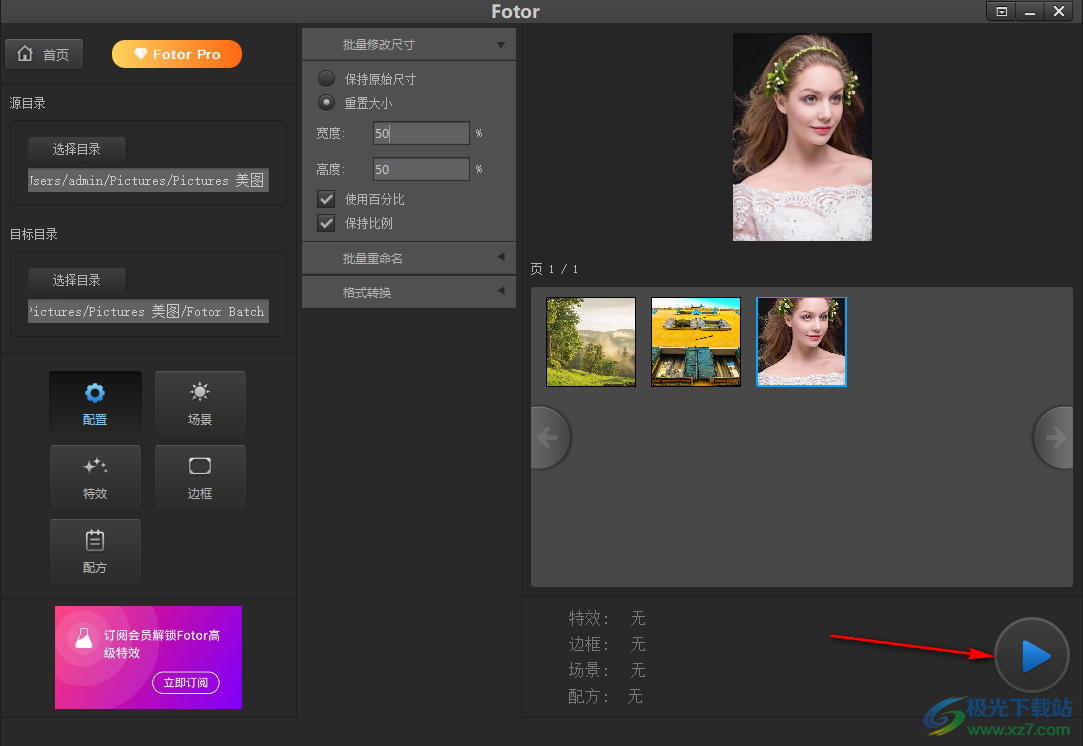Screen dimensions: 1083x746
Task: Start batch processing with the play button
Action: coord(1032,655)
